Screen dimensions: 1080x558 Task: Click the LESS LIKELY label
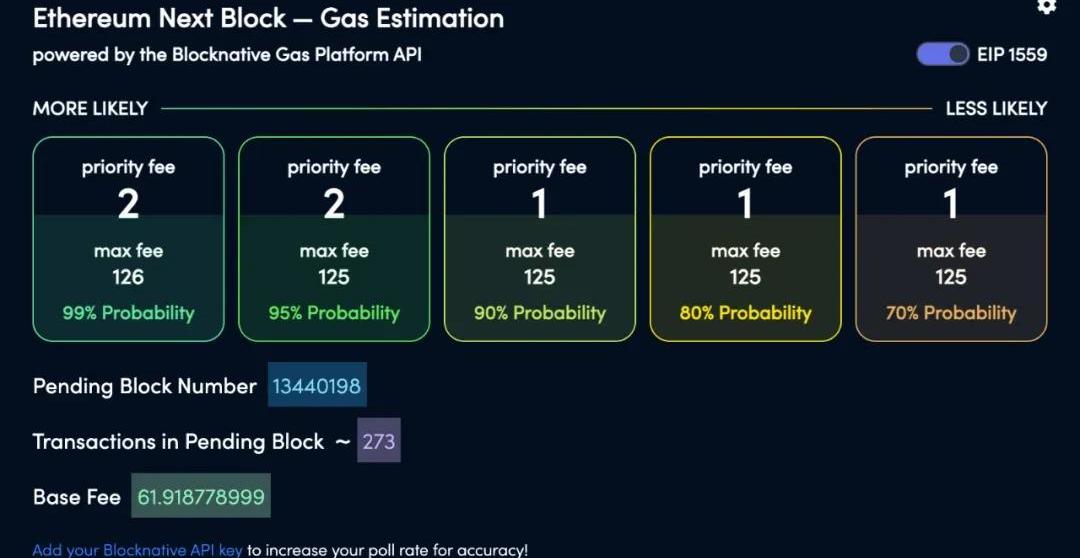[996, 108]
